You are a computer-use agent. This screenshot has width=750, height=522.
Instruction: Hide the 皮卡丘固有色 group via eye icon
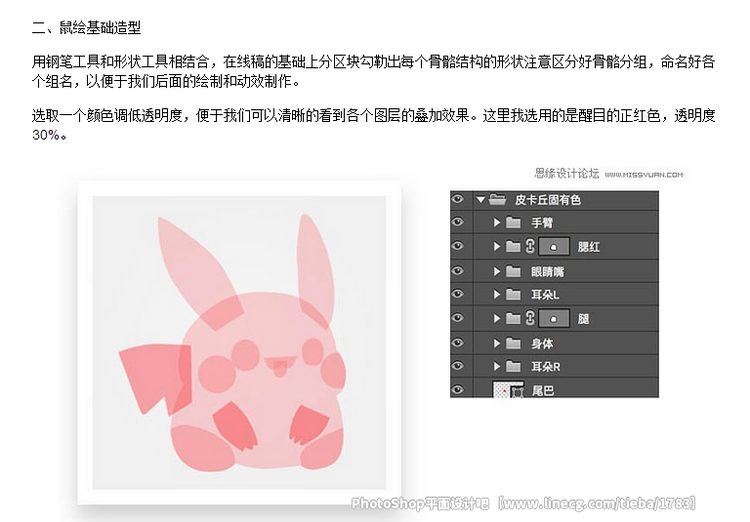pyautogui.click(x=458, y=199)
